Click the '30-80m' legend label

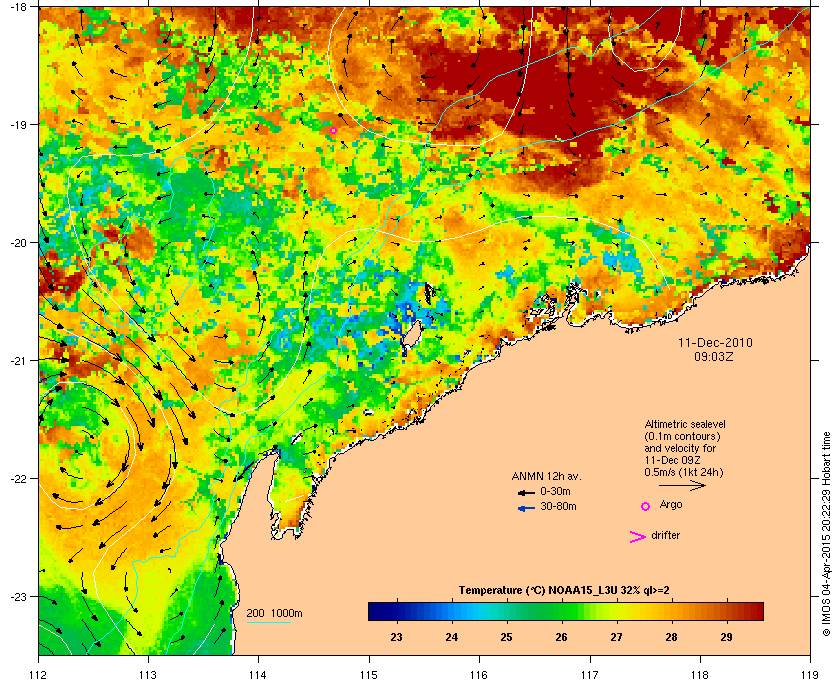click(x=558, y=506)
